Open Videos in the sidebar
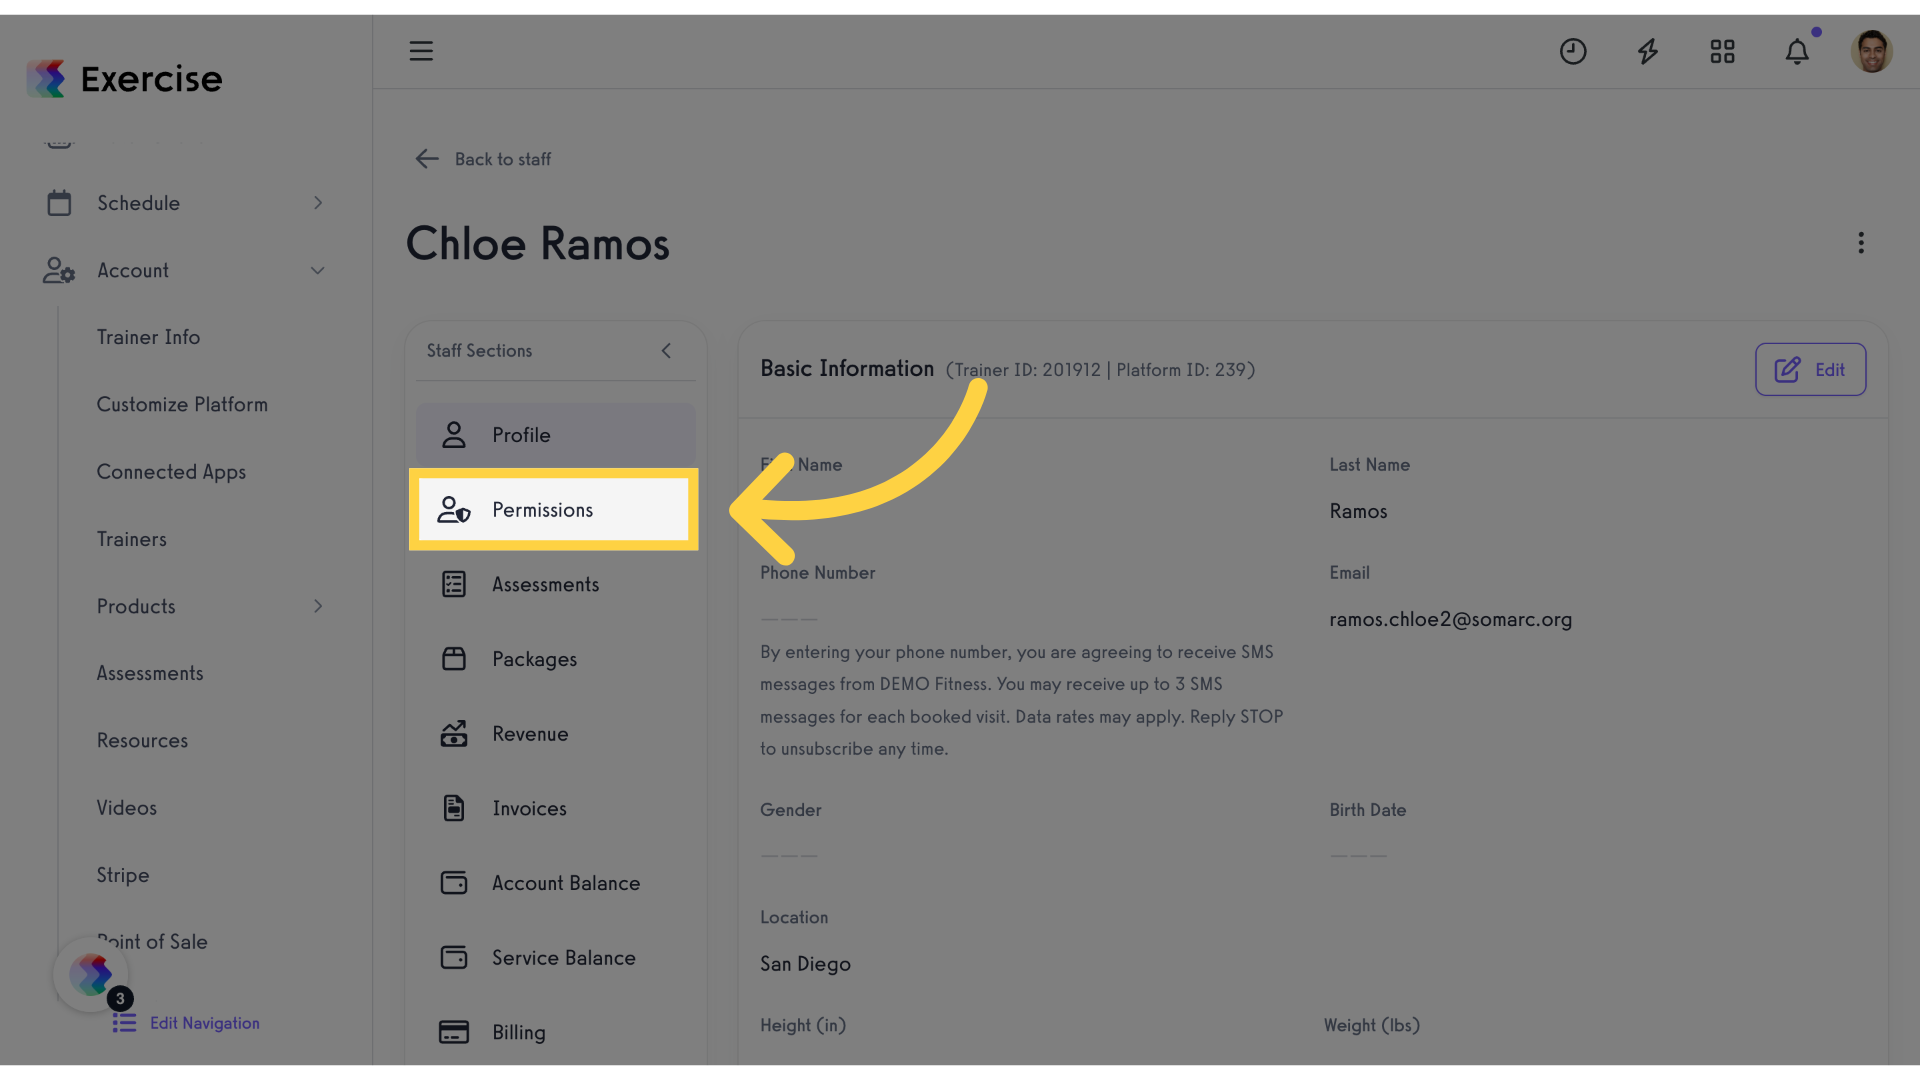Screen dimensions: 1920x1080 (127, 808)
